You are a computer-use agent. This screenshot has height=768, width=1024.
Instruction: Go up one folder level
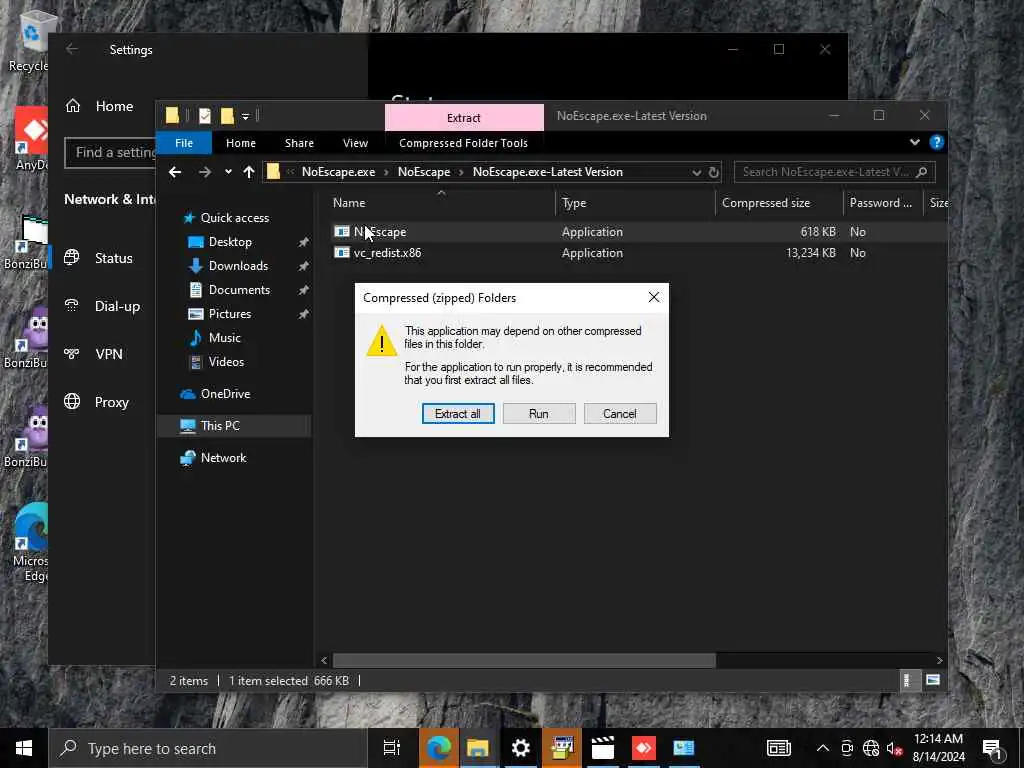(x=249, y=172)
